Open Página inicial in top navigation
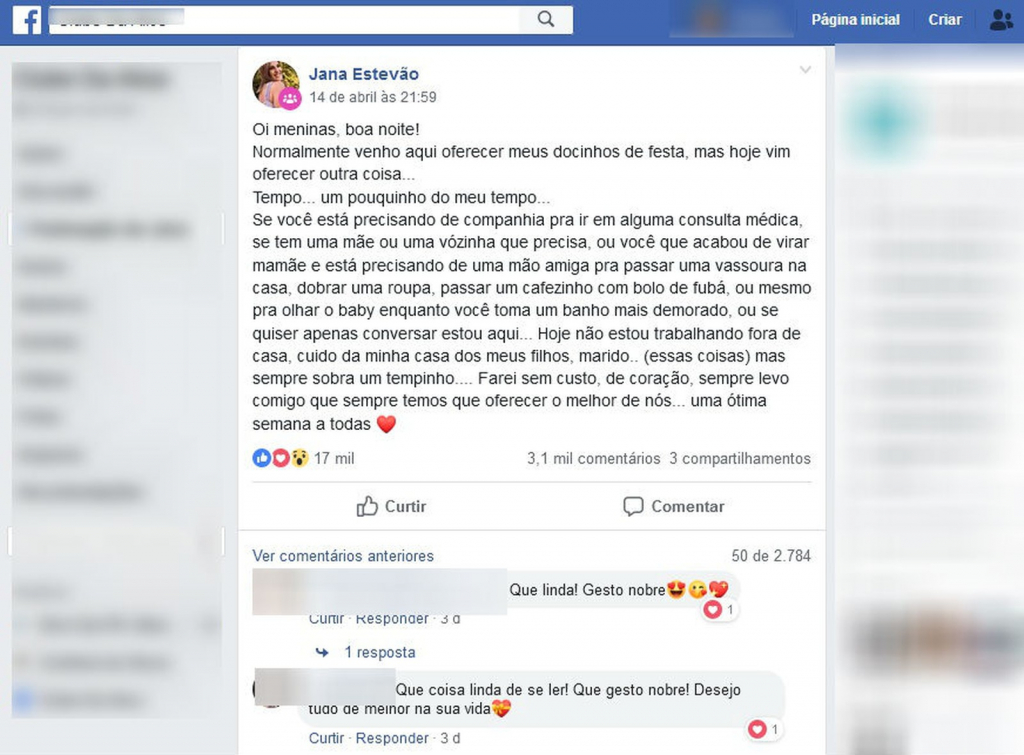This screenshot has width=1024, height=755. point(856,20)
